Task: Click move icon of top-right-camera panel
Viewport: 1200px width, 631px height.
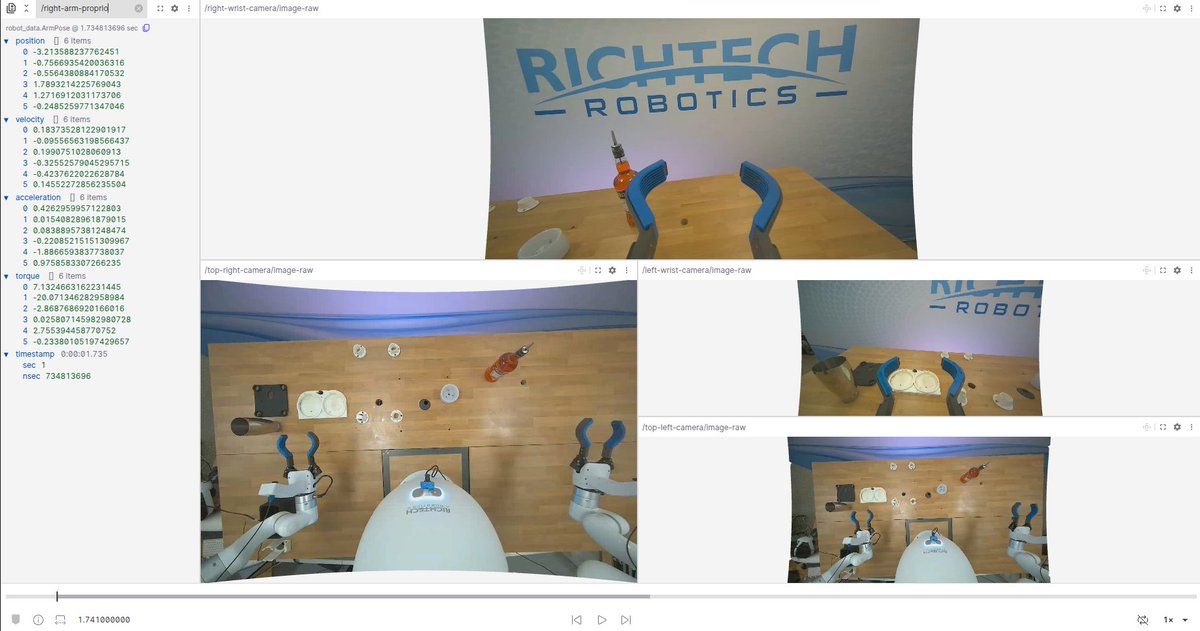Action: 583,270
